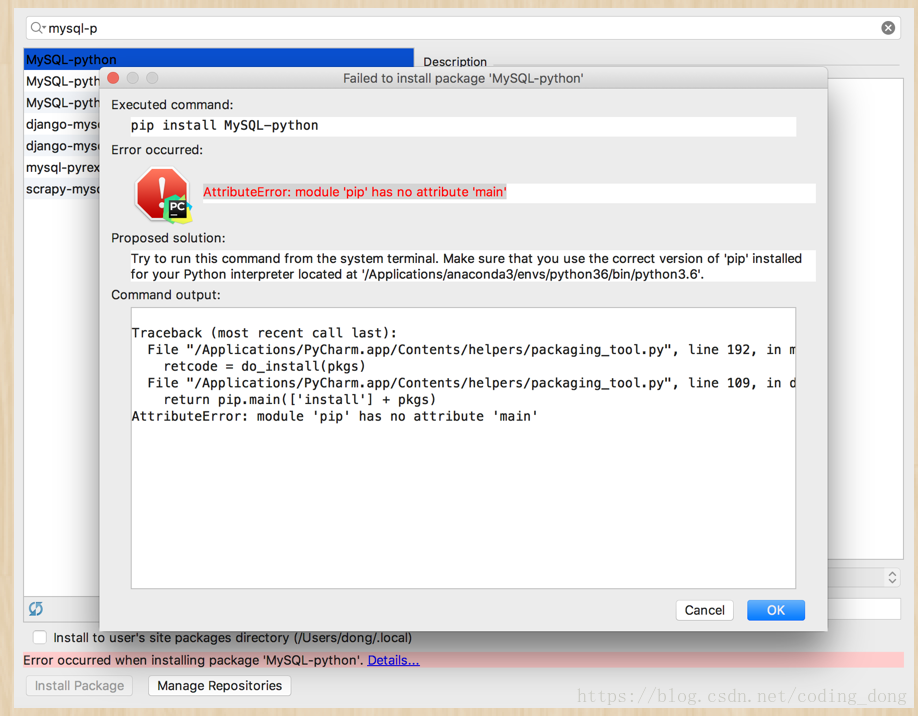Click the proposed solution text
Screen dimensions: 918x716
tap(467, 266)
